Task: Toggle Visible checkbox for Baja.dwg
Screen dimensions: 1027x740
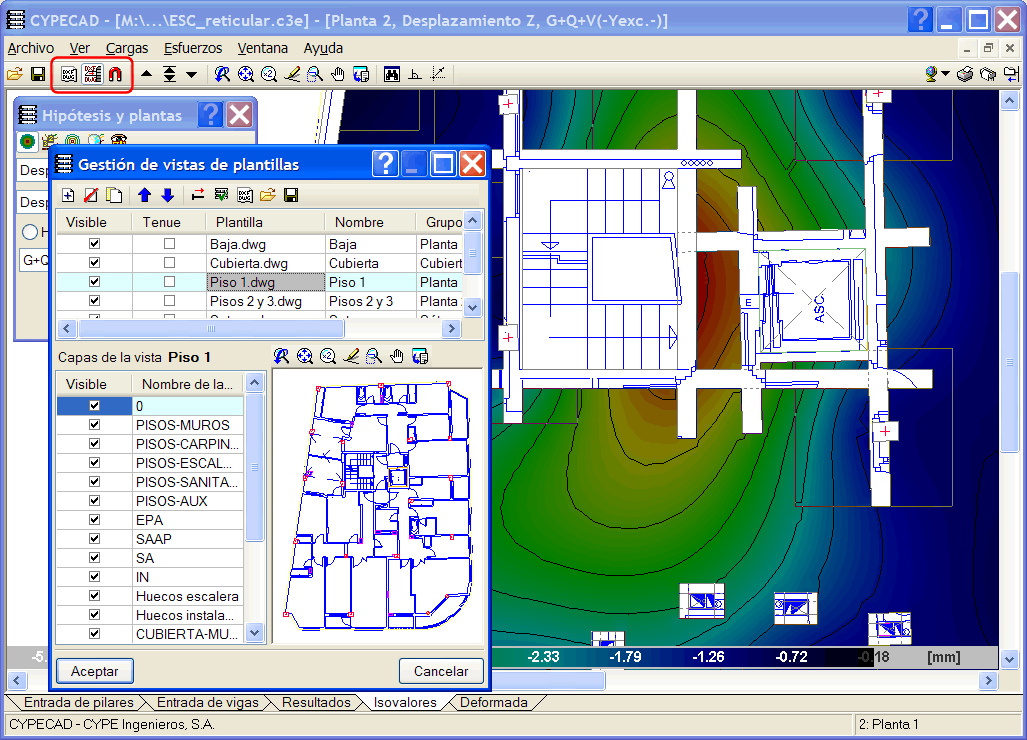Action: [94, 244]
